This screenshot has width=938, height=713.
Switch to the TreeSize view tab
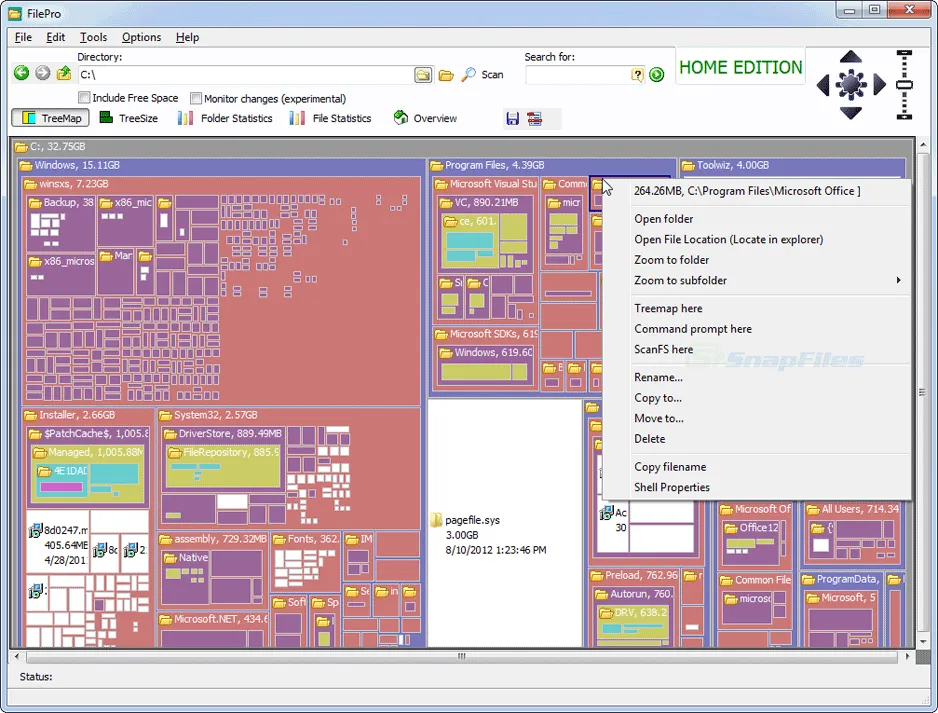(x=129, y=118)
